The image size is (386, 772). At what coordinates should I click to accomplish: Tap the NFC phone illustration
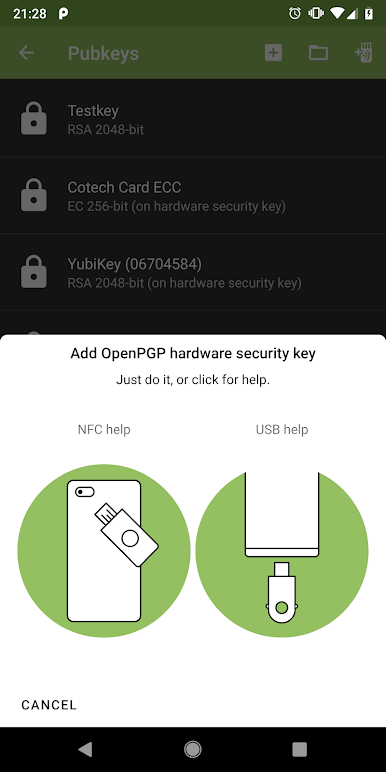pos(104,550)
